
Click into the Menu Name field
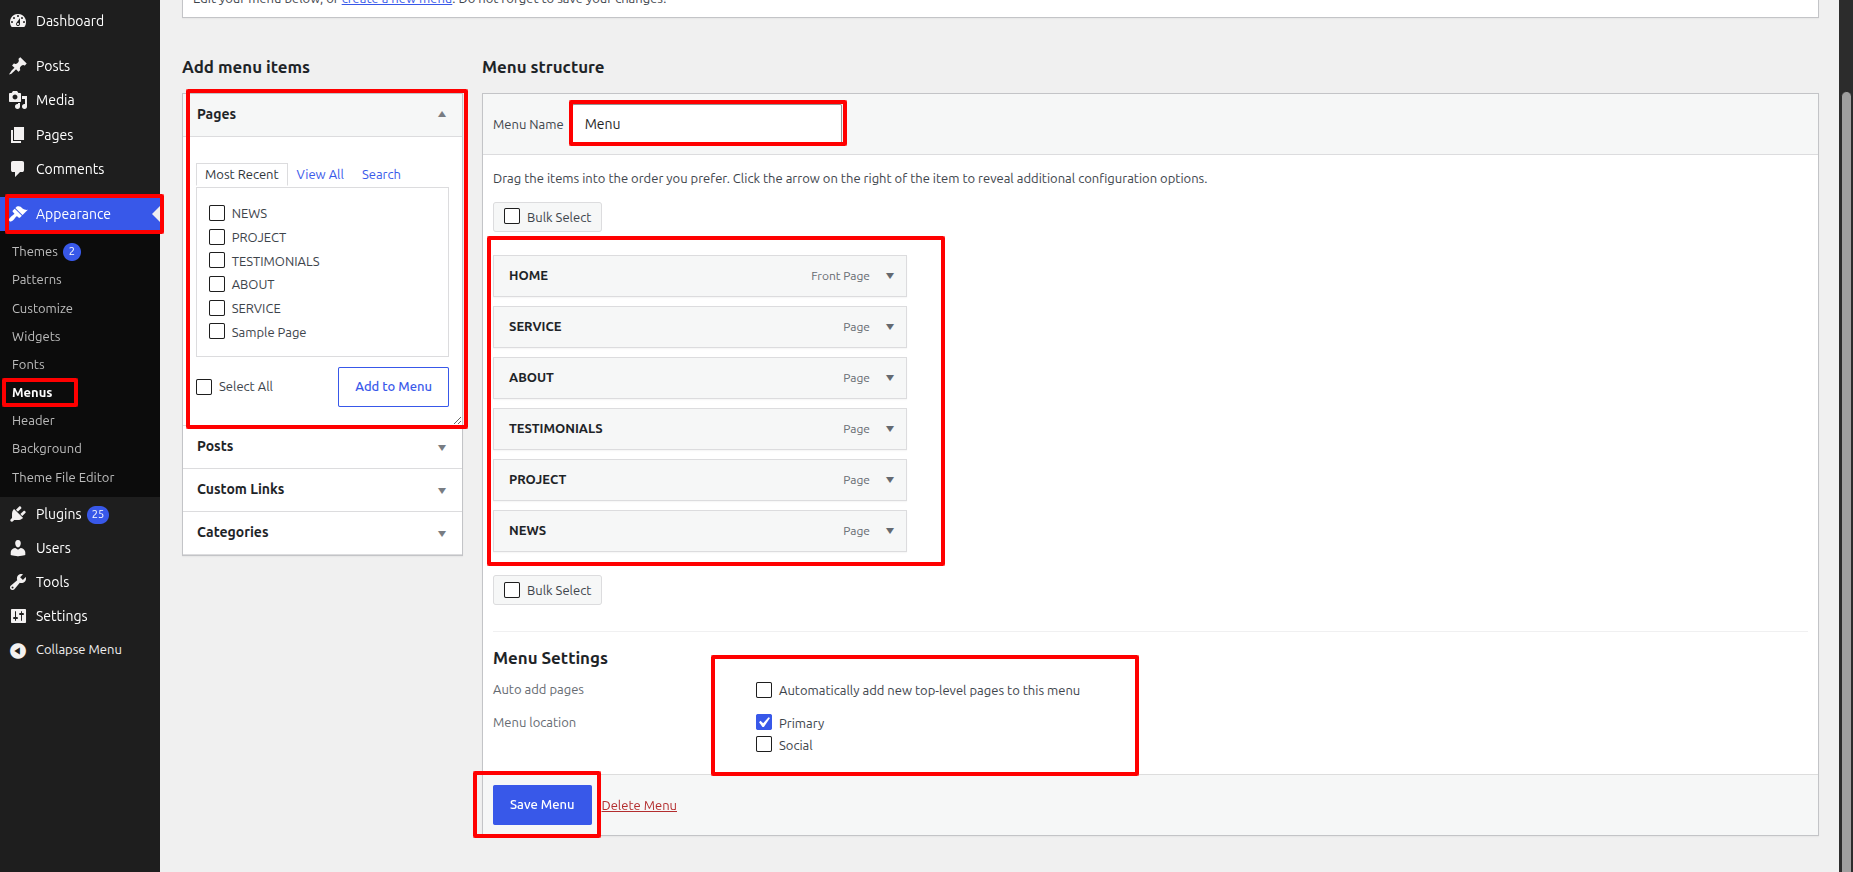708,124
